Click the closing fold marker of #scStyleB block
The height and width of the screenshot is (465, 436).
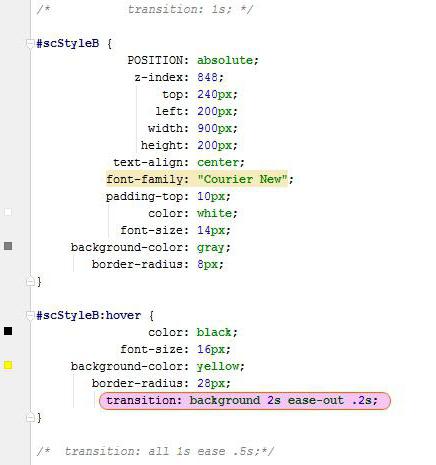[x=30, y=282]
